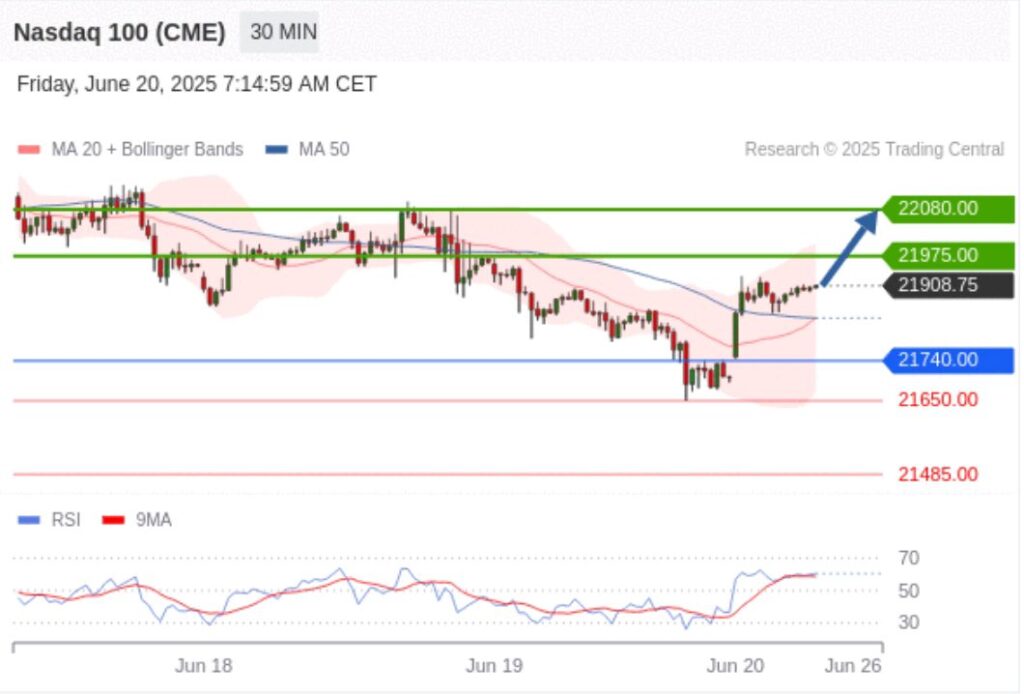Click the black 21908.75 current price tag
Viewport: 1024px width, 694px height.
[x=947, y=286]
